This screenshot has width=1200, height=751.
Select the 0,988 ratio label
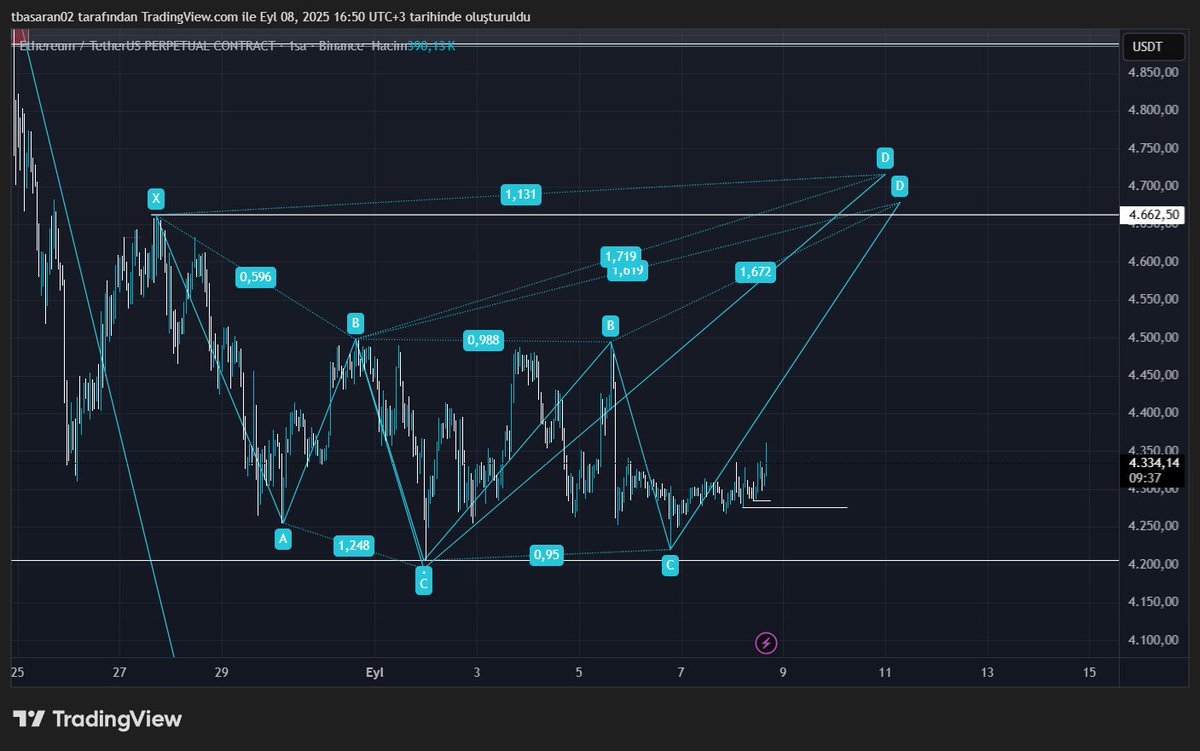[483, 342]
